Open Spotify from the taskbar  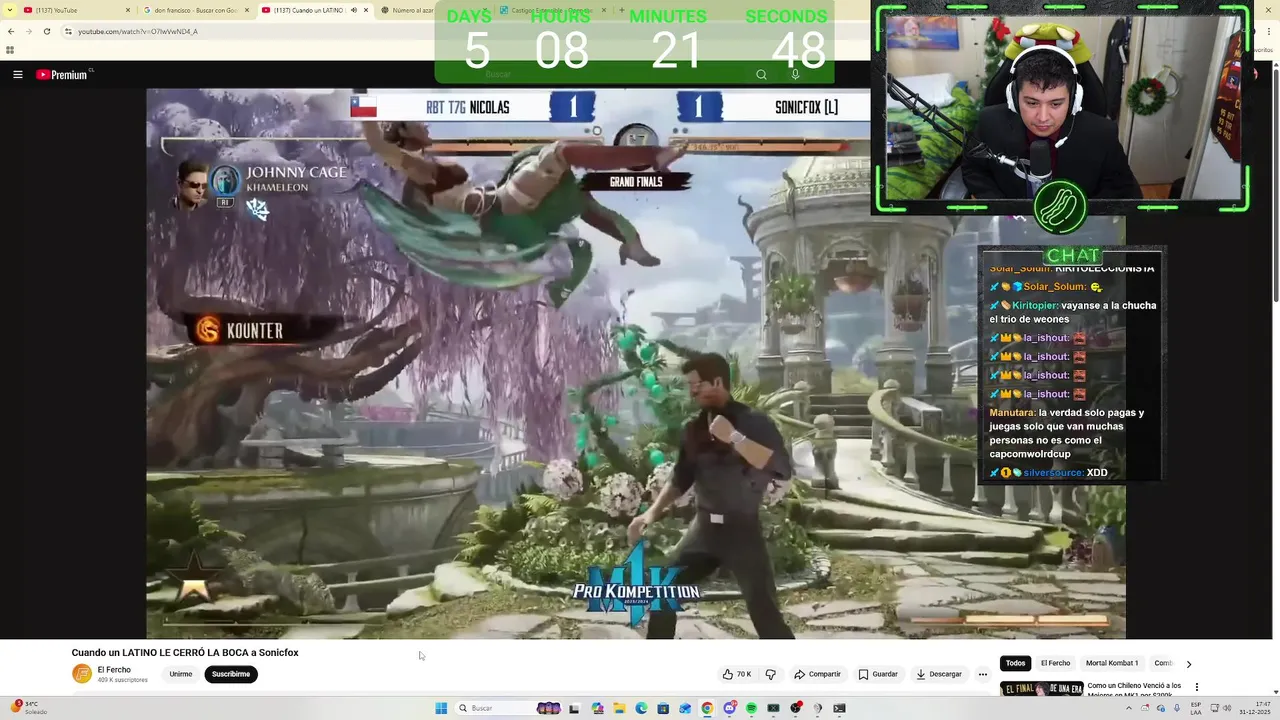751,708
